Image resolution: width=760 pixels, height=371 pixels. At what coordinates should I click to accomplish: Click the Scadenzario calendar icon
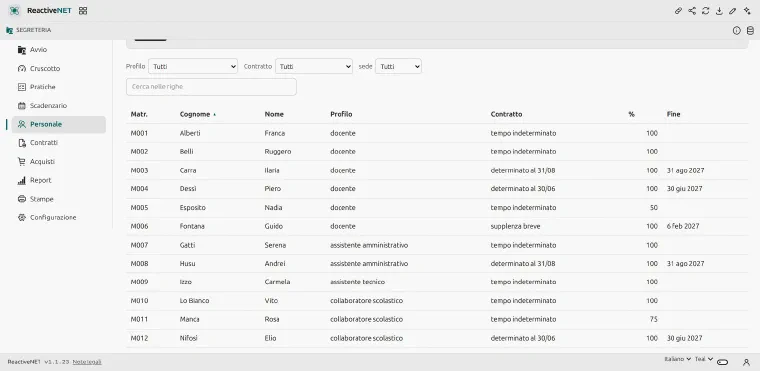click(x=21, y=105)
